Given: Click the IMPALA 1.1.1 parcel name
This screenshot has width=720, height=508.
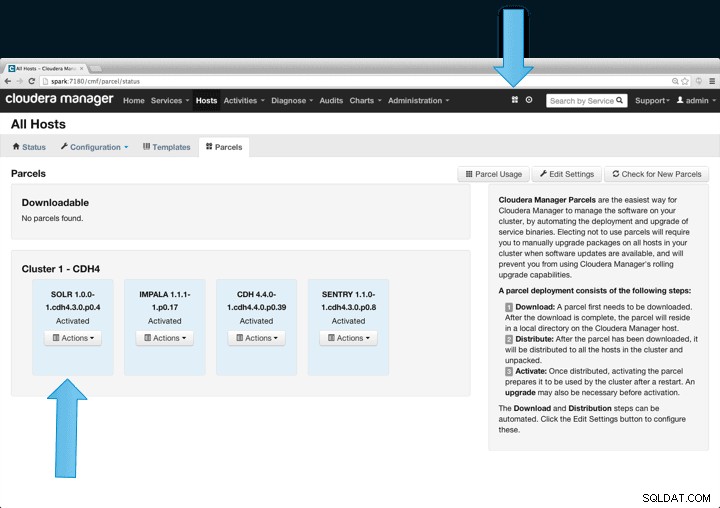Looking at the screenshot, I should (165, 301).
